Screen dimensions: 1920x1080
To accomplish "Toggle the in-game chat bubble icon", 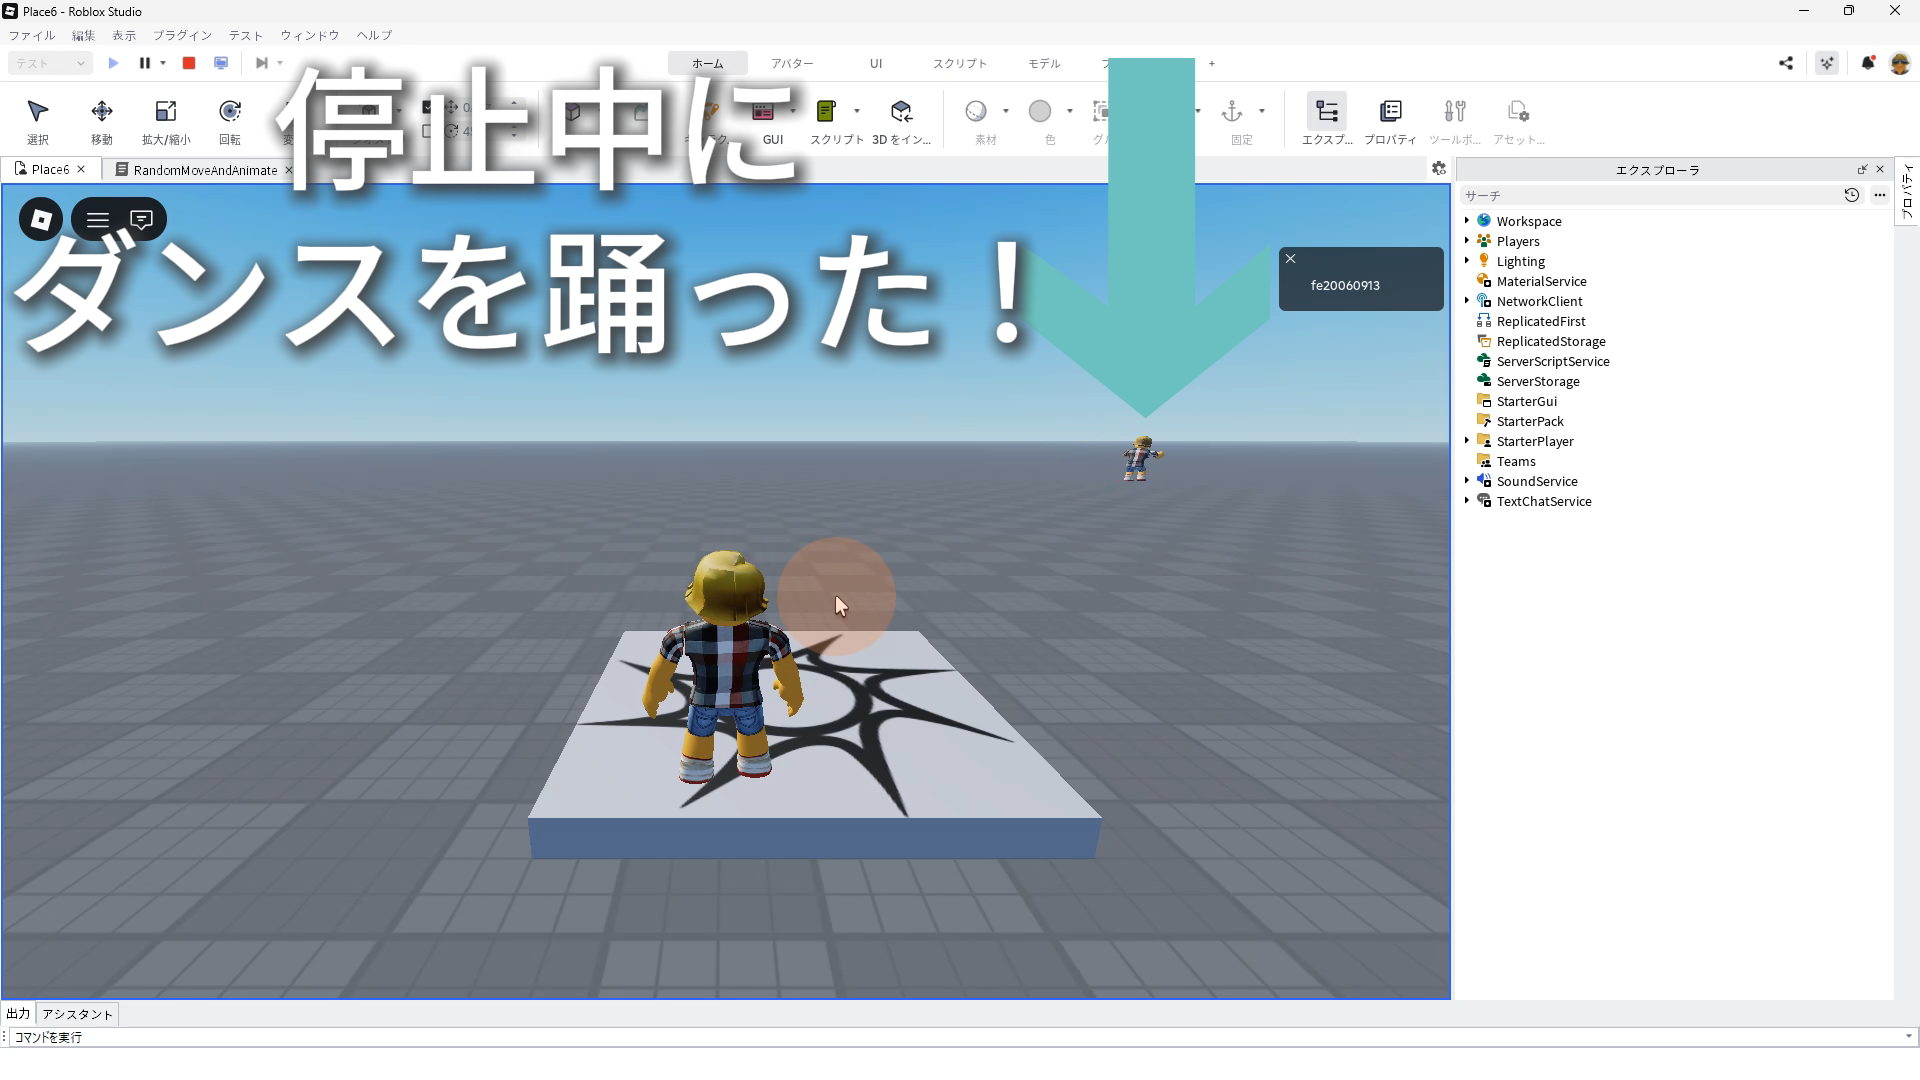I will coord(142,220).
